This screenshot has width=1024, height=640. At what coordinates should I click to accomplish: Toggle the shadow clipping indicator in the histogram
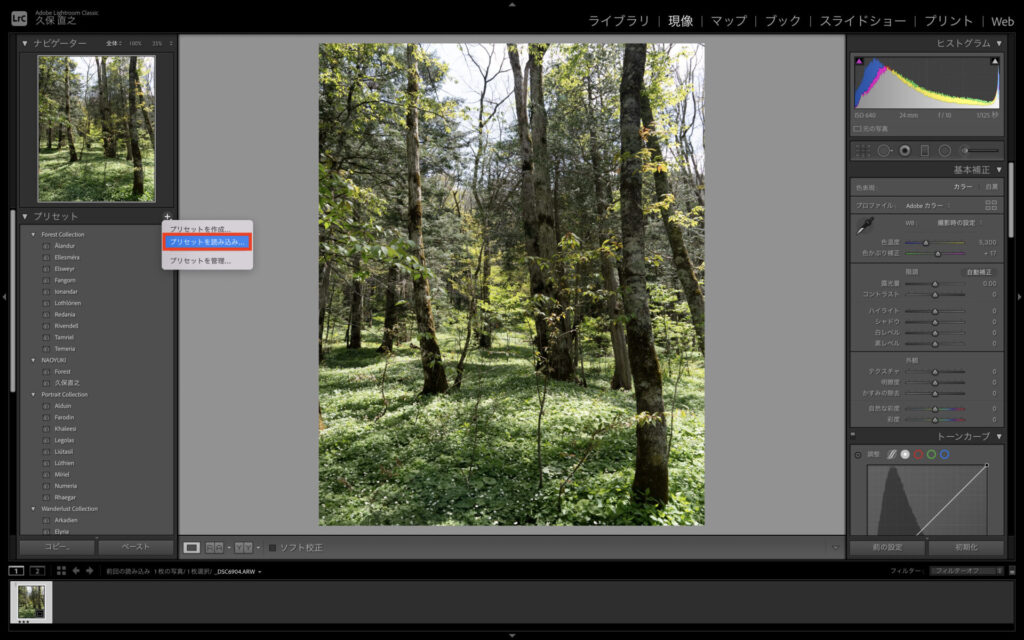(x=859, y=61)
